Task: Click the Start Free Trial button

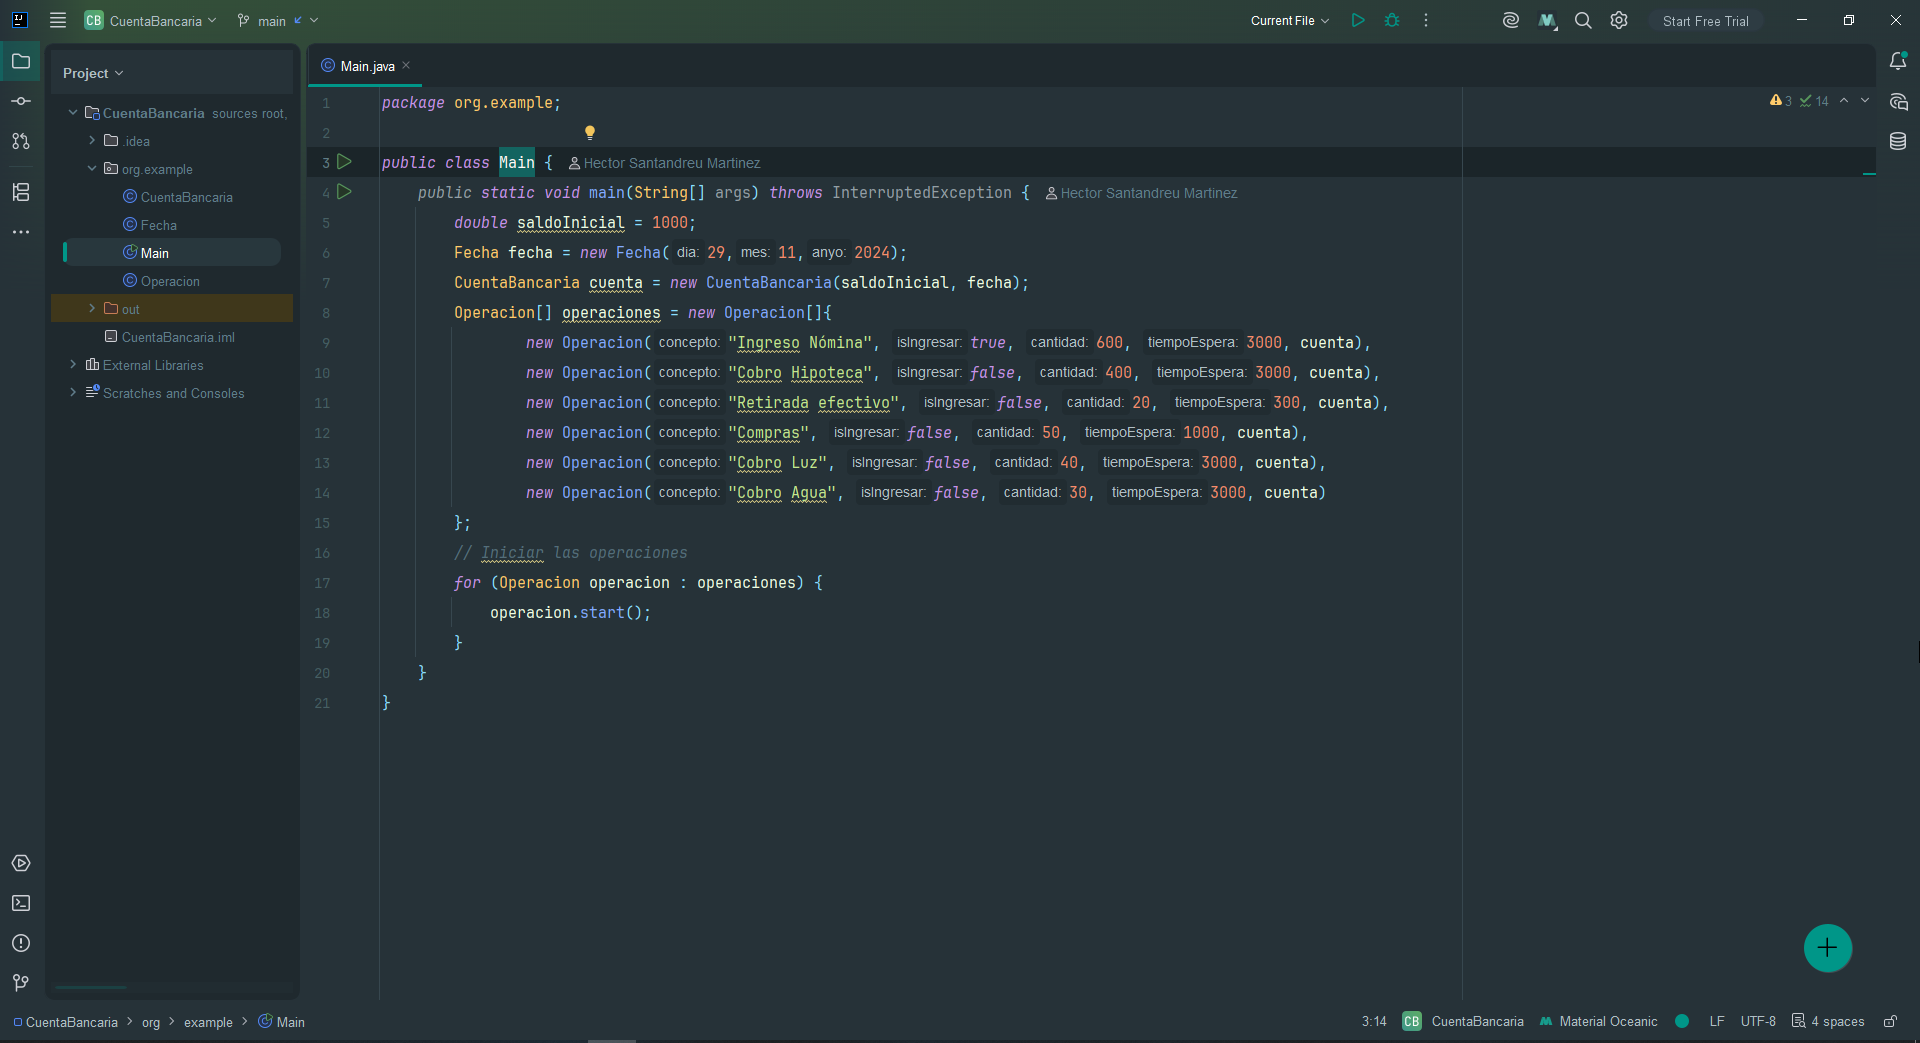Action: 1705,21
